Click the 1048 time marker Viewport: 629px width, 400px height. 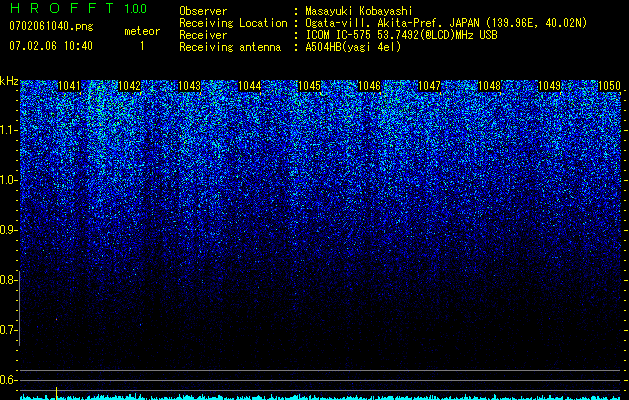[489, 86]
